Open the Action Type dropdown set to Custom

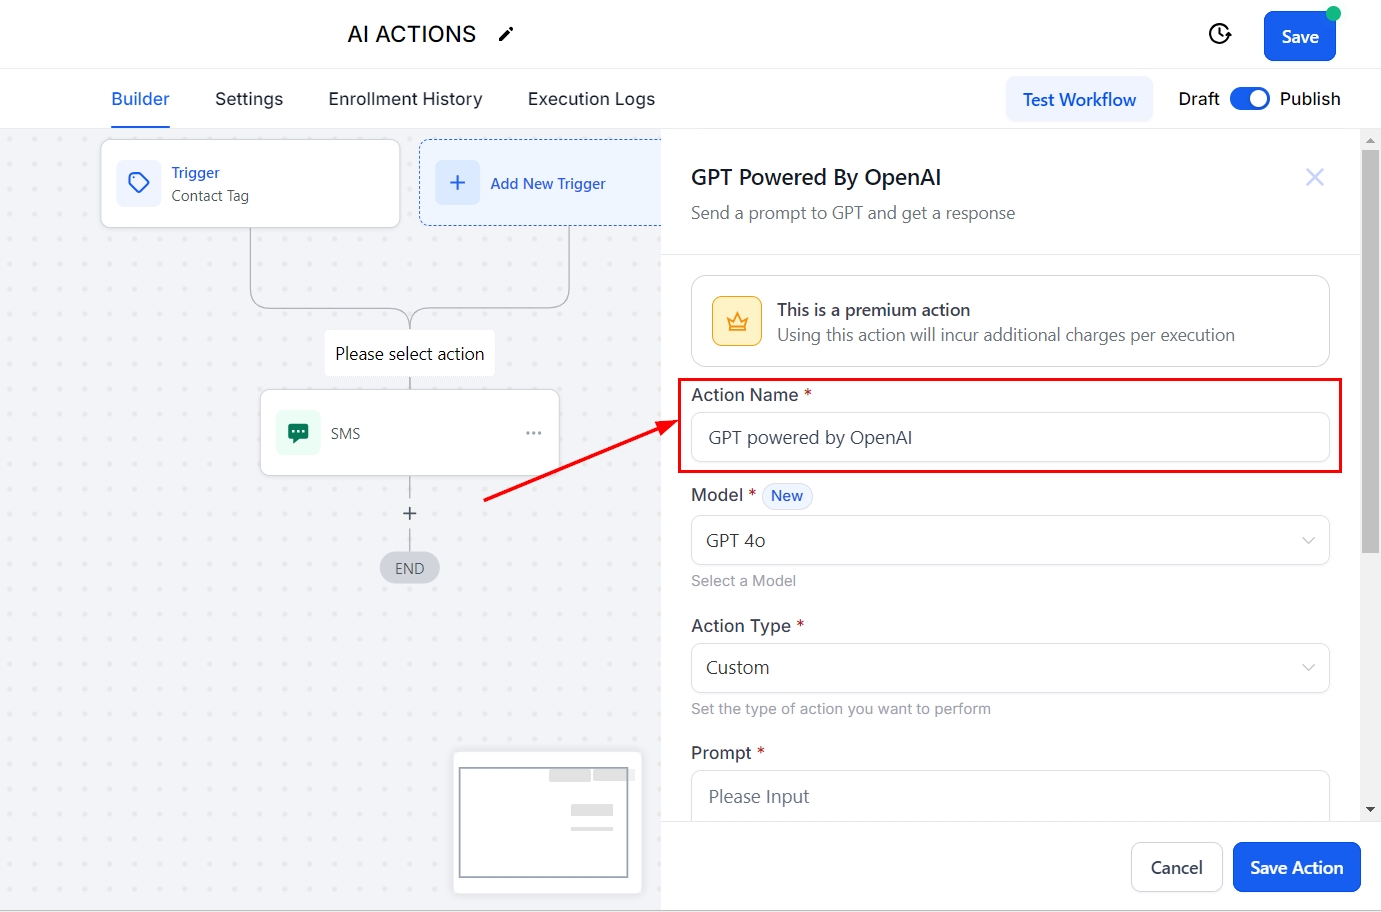tap(1009, 668)
